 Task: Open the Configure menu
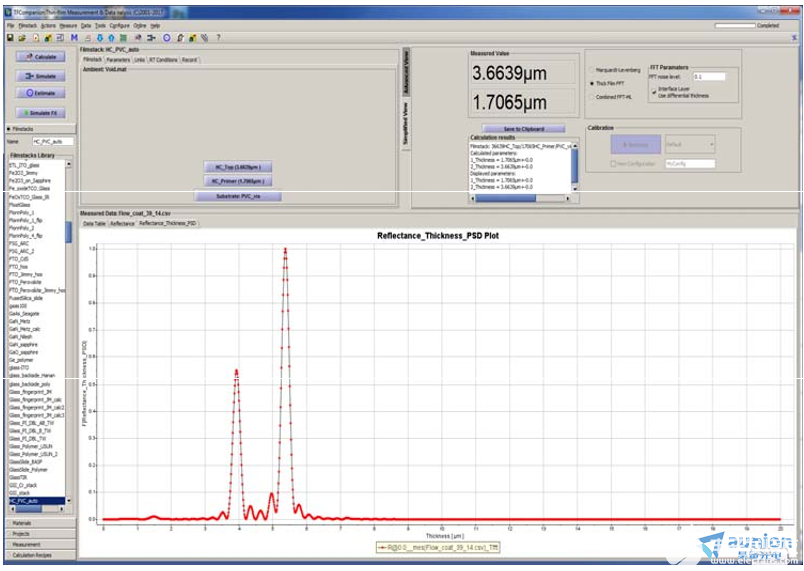pyautogui.click(x=118, y=25)
